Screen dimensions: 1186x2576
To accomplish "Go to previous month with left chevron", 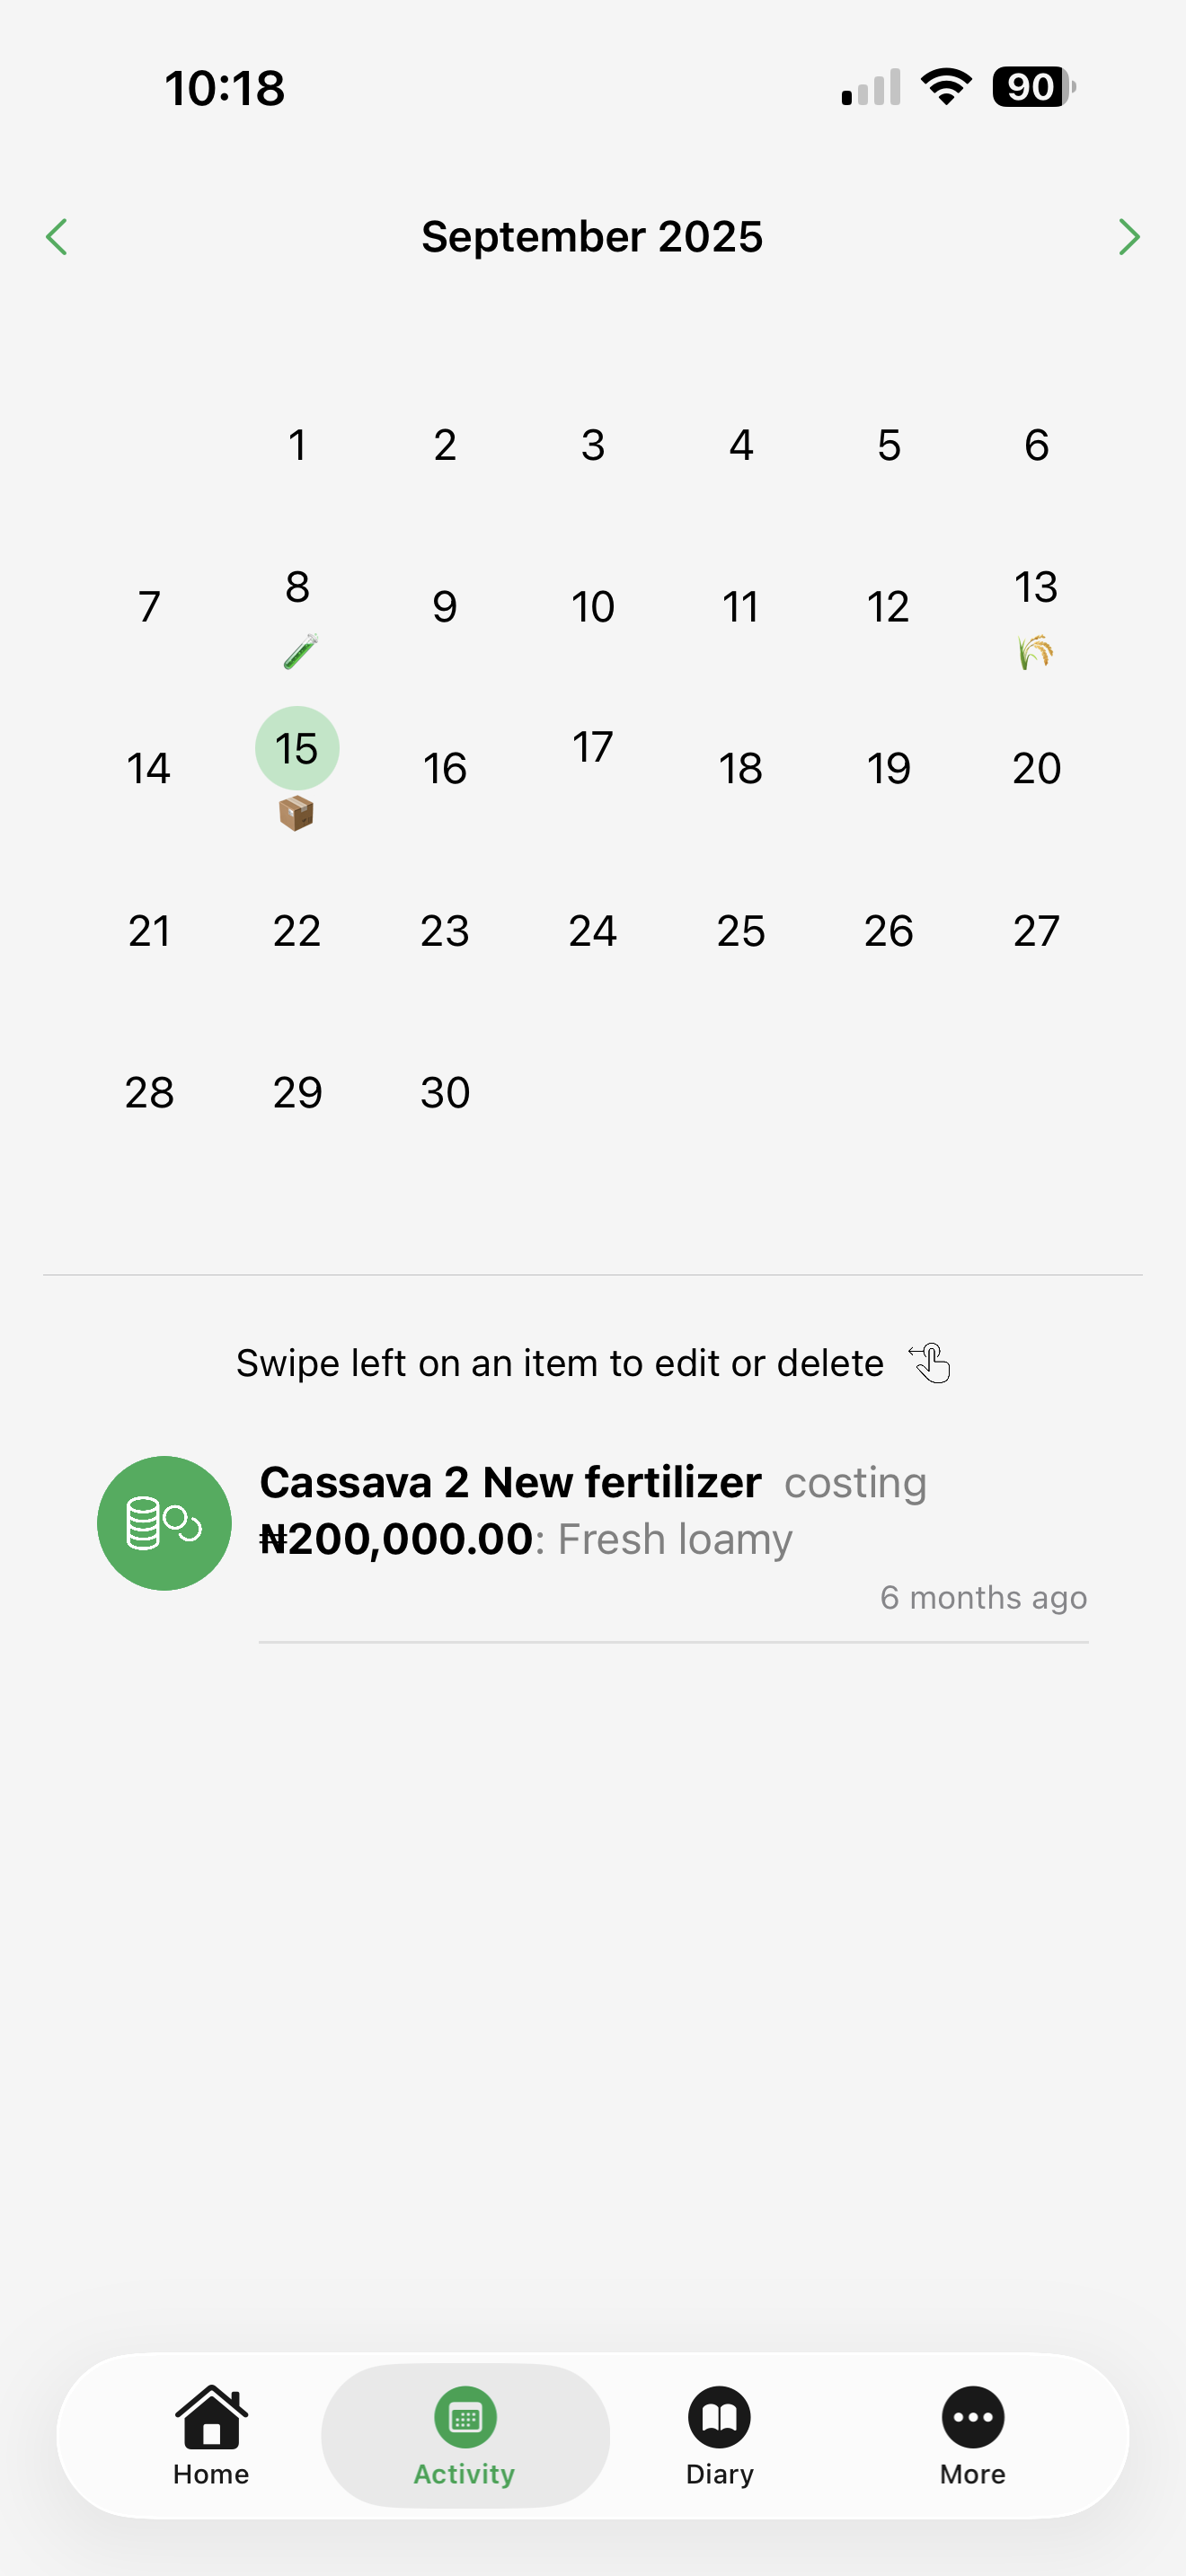I will click(57, 237).
